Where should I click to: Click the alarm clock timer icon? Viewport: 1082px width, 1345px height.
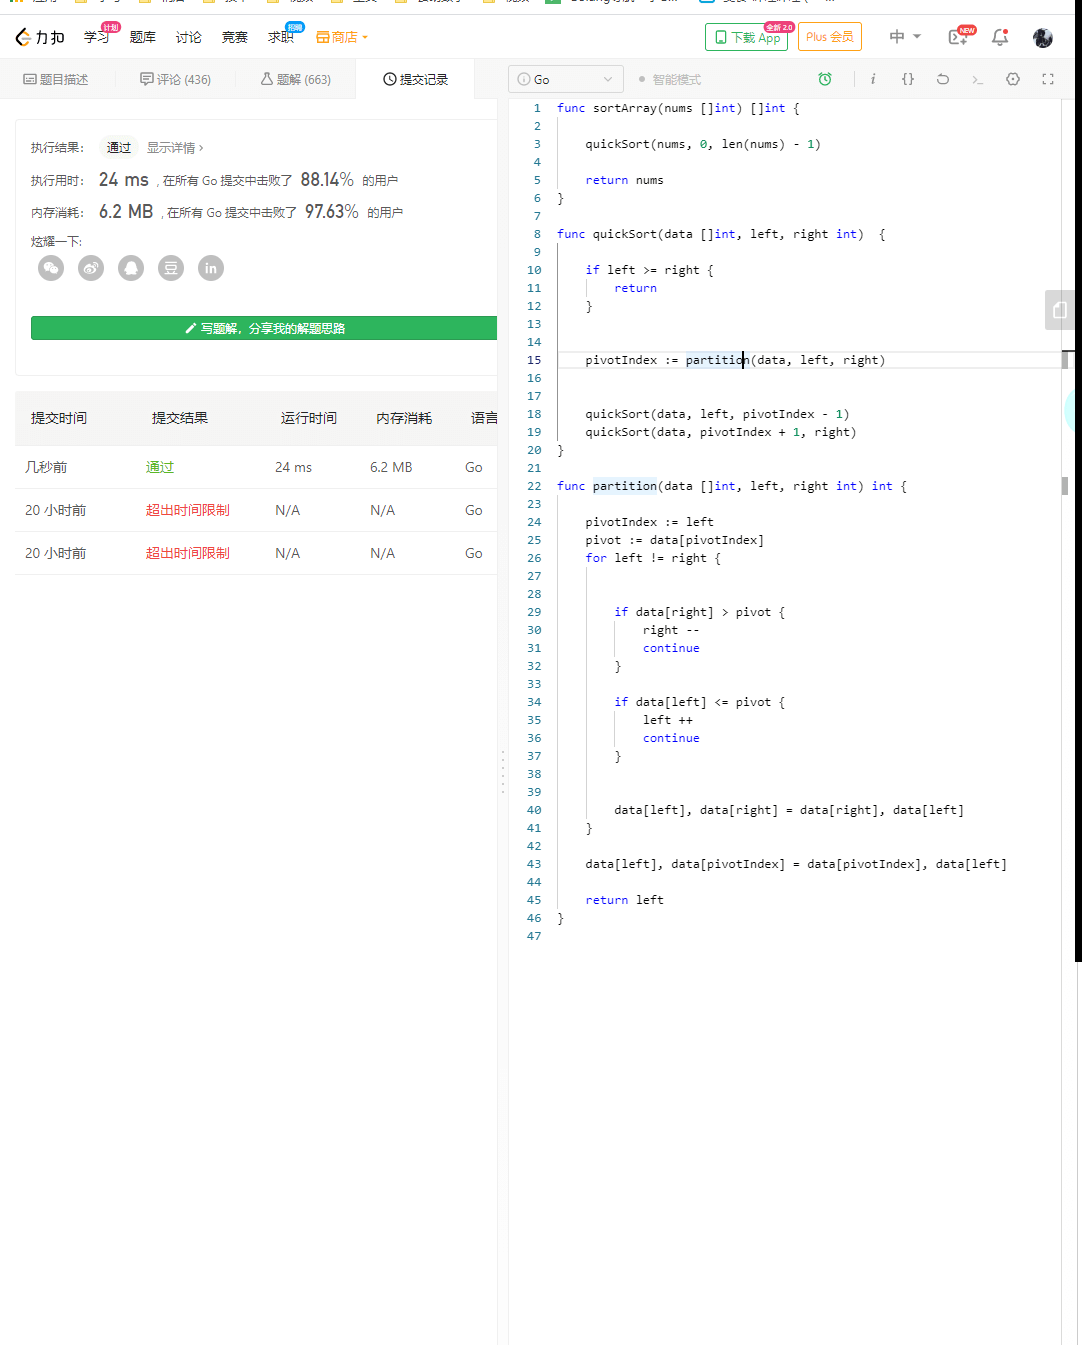click(825, 79)
